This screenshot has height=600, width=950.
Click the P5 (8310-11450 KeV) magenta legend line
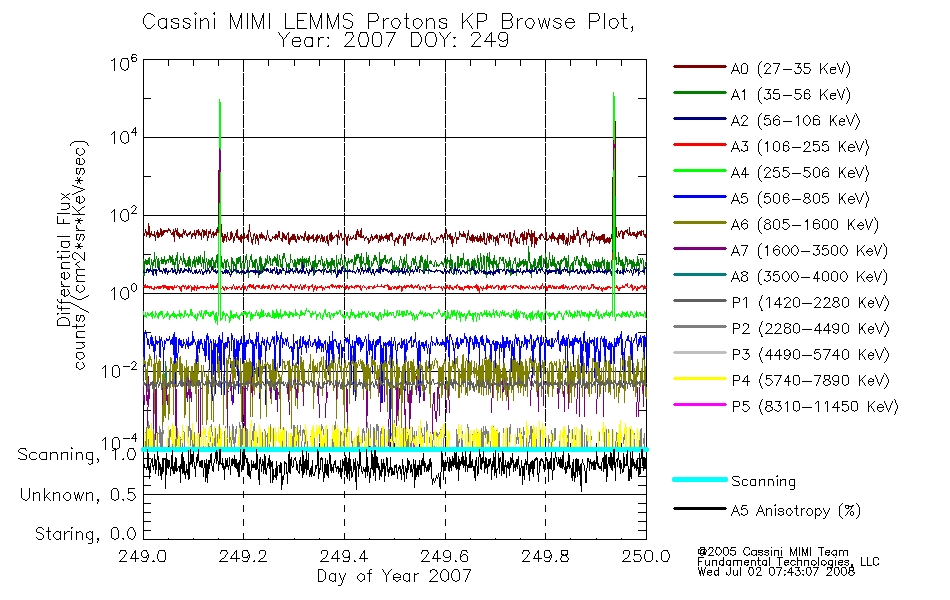(x=699, y=404)
